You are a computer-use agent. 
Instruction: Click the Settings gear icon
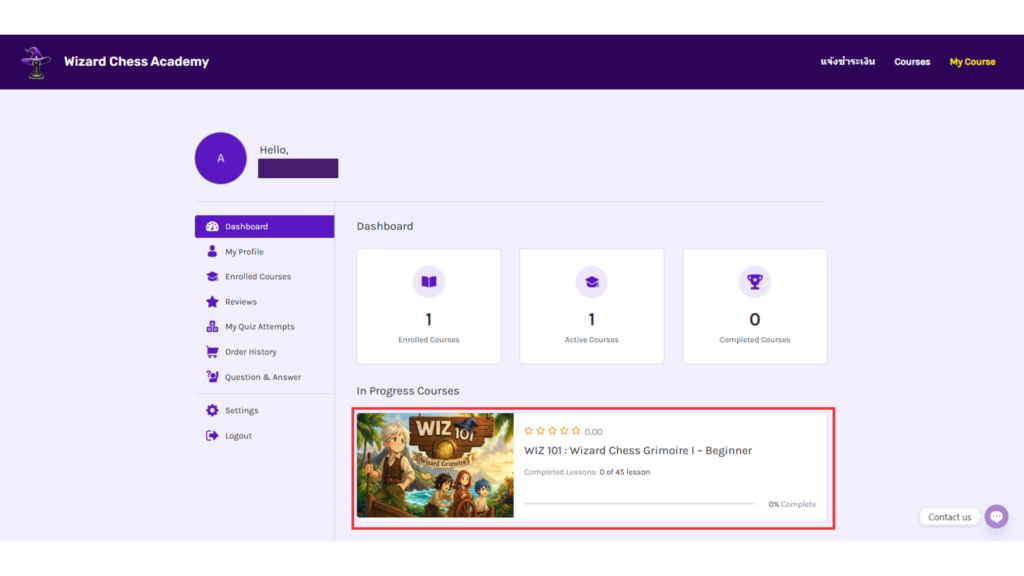tap(212, 411)
